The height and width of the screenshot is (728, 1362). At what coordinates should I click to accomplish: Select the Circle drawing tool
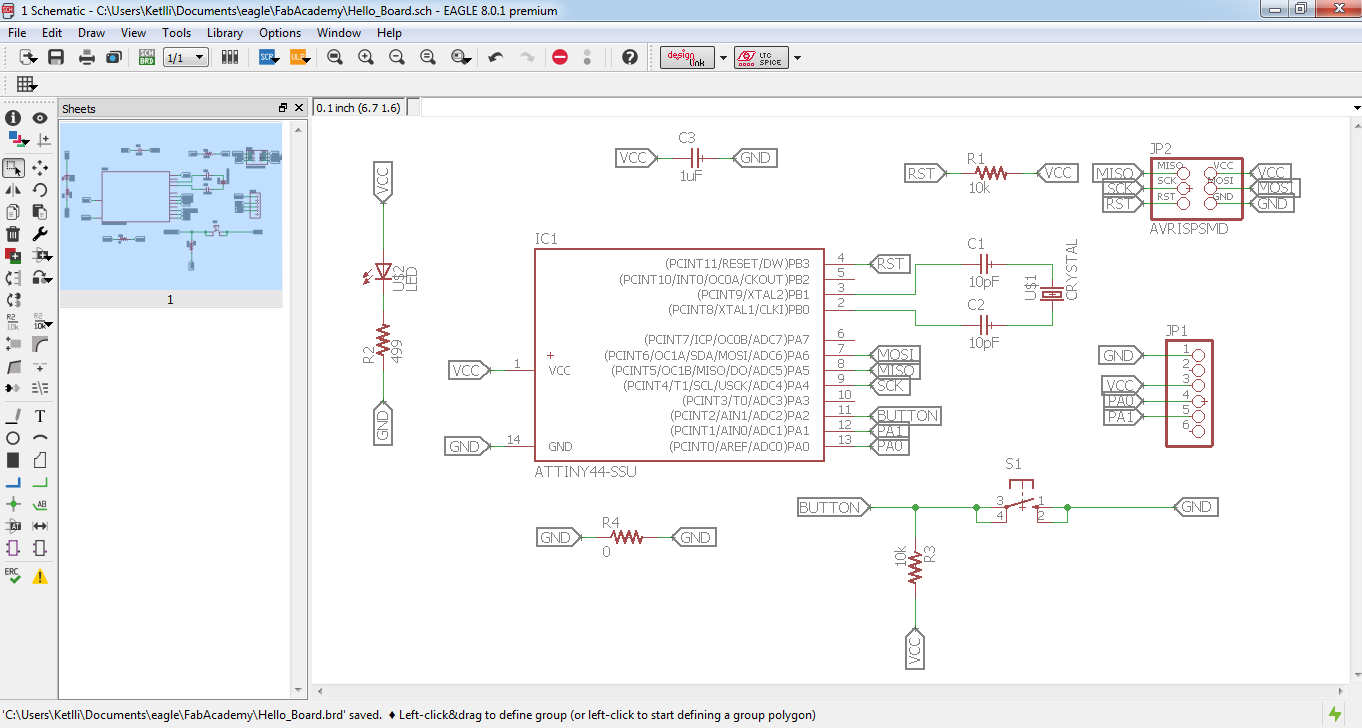point(14,437)
